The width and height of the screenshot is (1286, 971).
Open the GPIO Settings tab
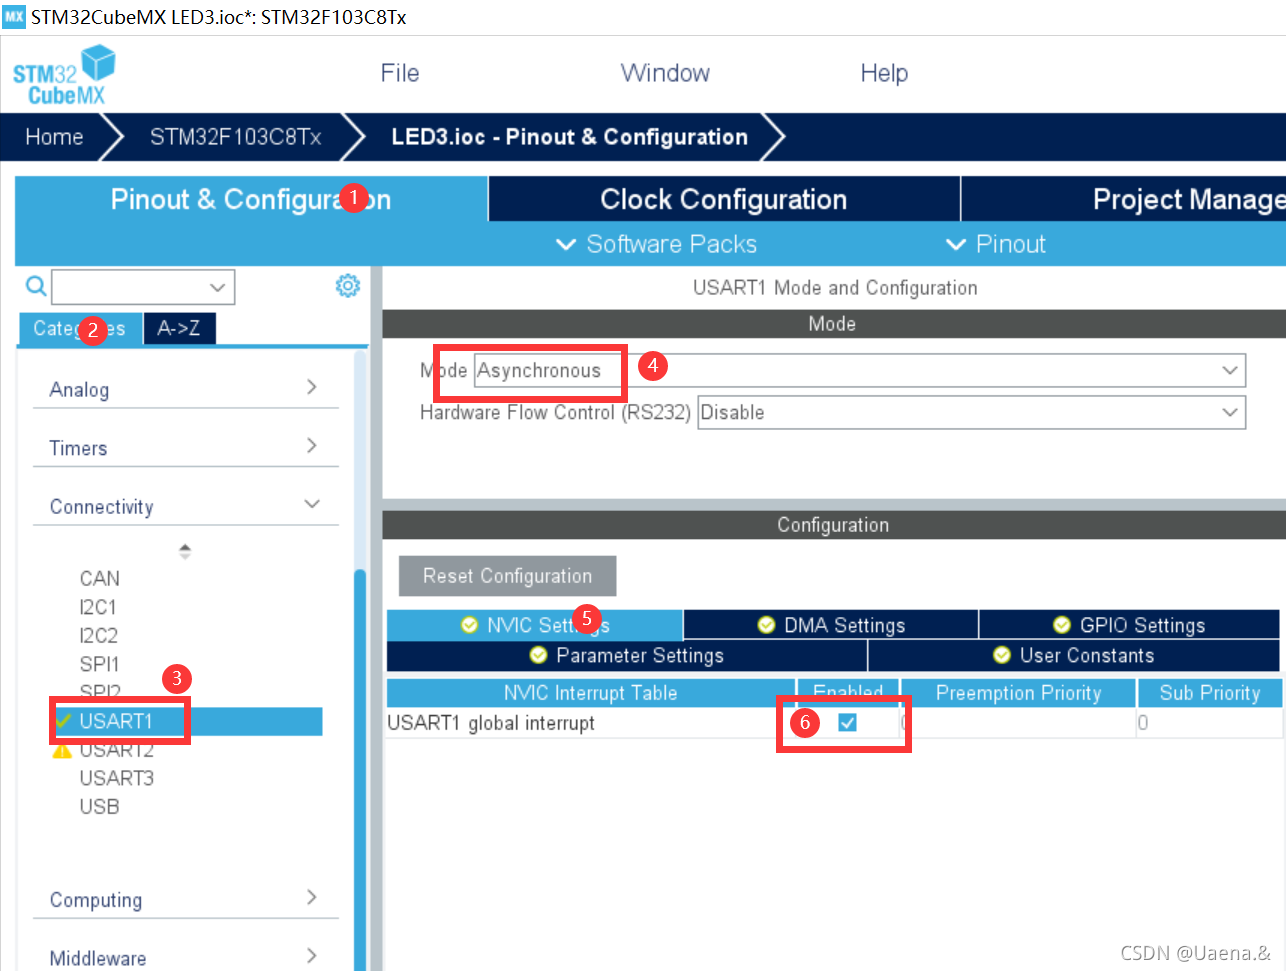pos(1129,625)
